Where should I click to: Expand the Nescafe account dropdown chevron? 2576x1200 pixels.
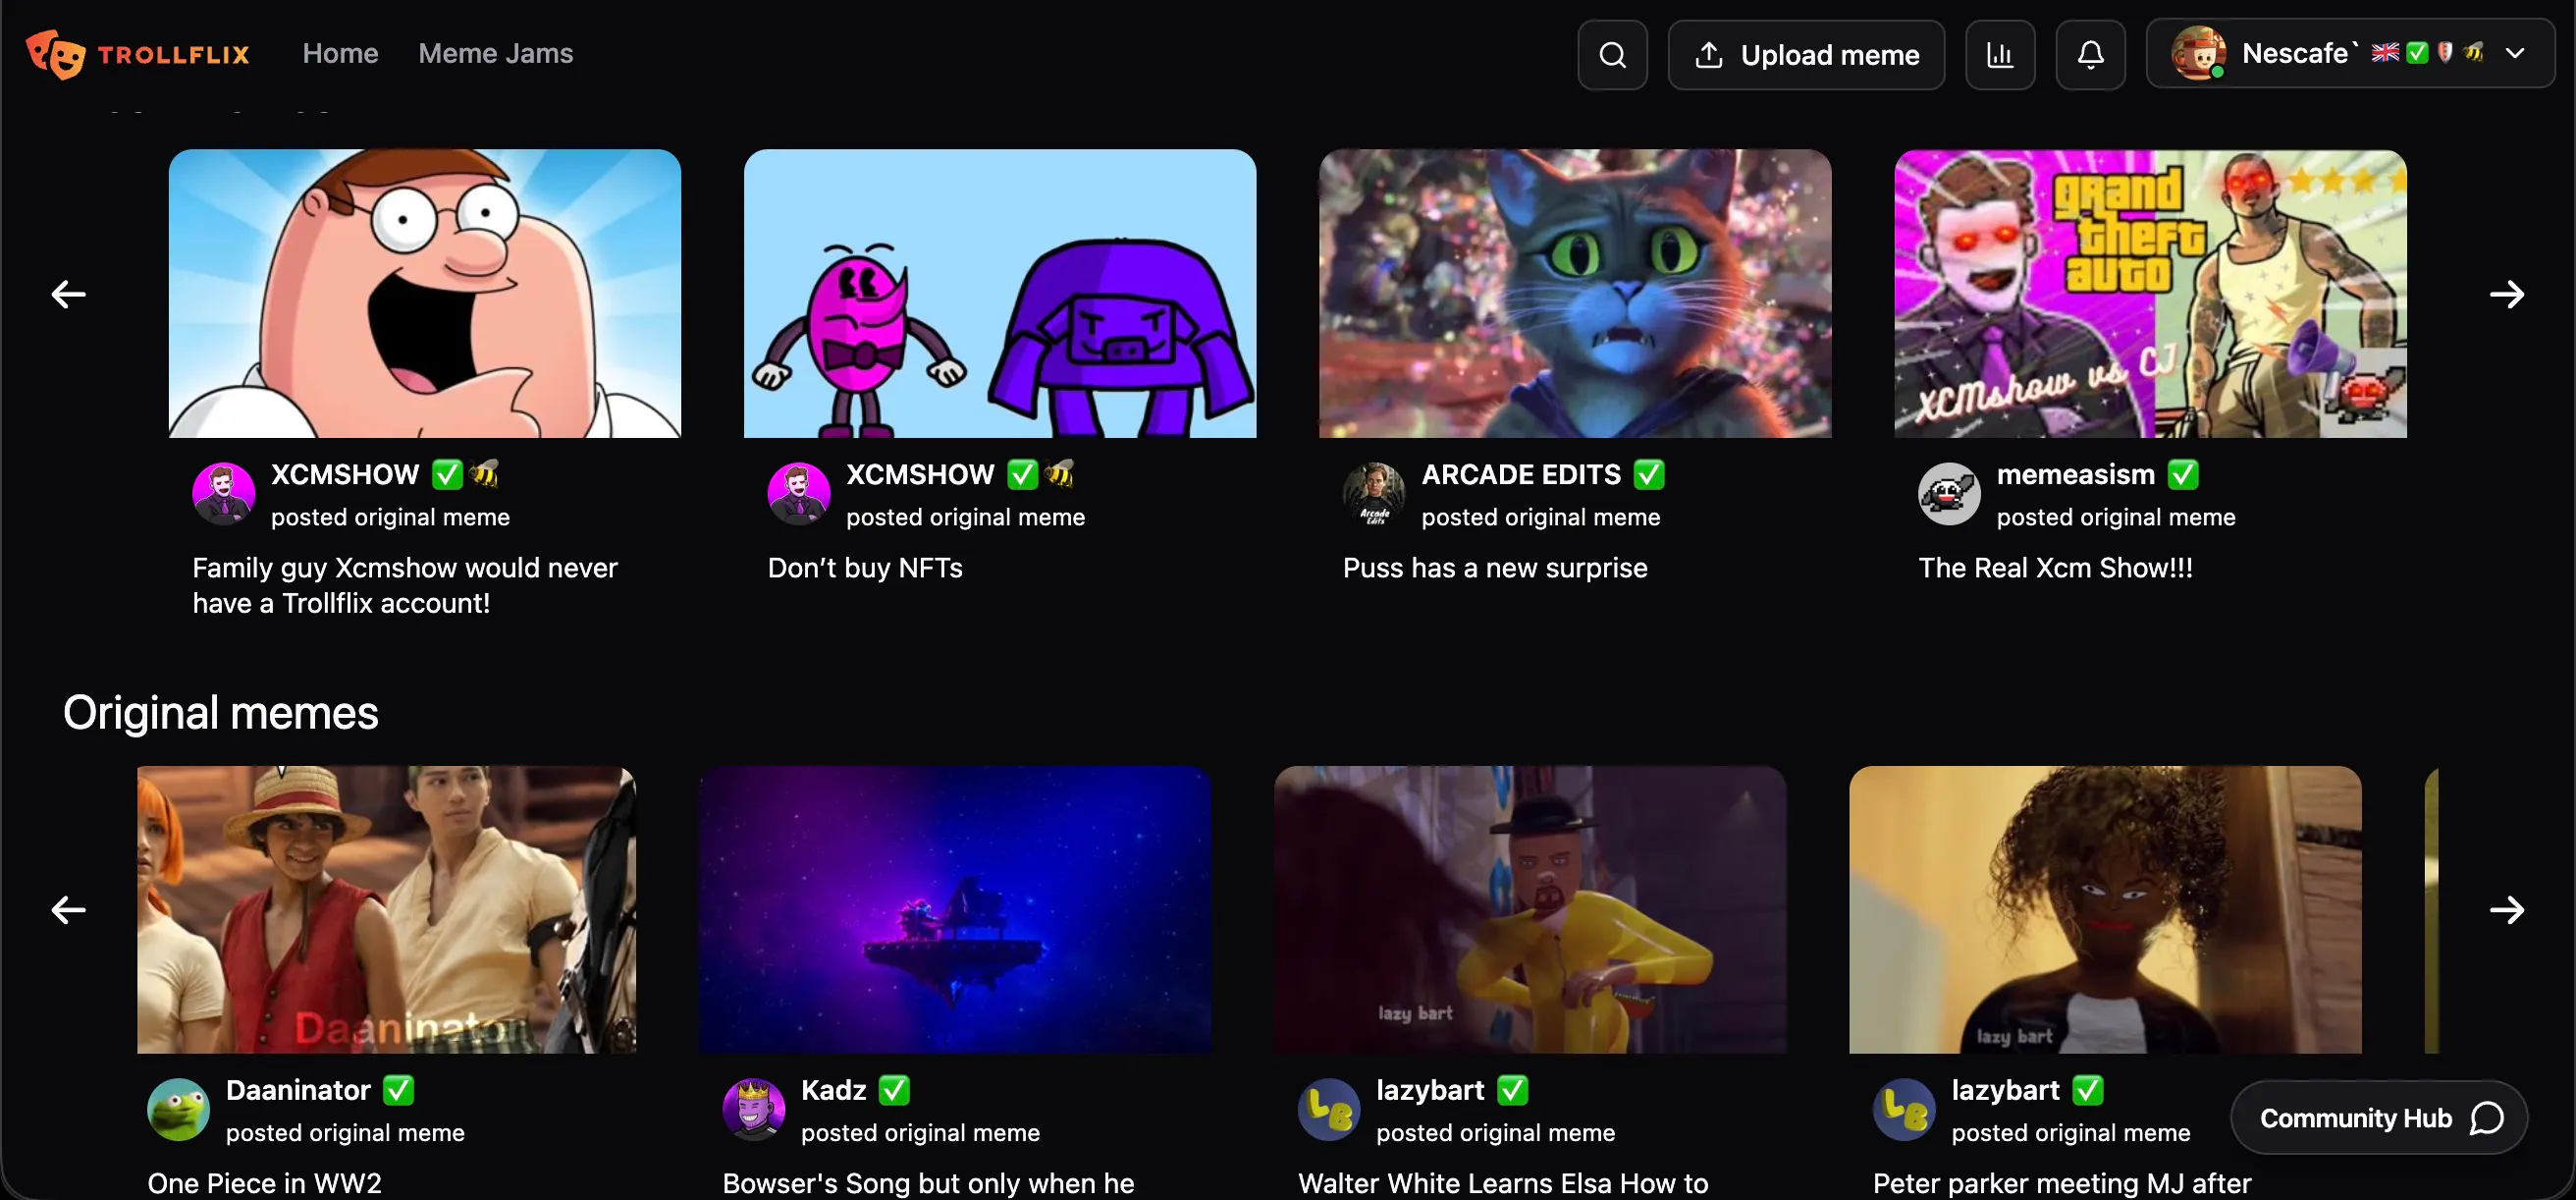2514,53
